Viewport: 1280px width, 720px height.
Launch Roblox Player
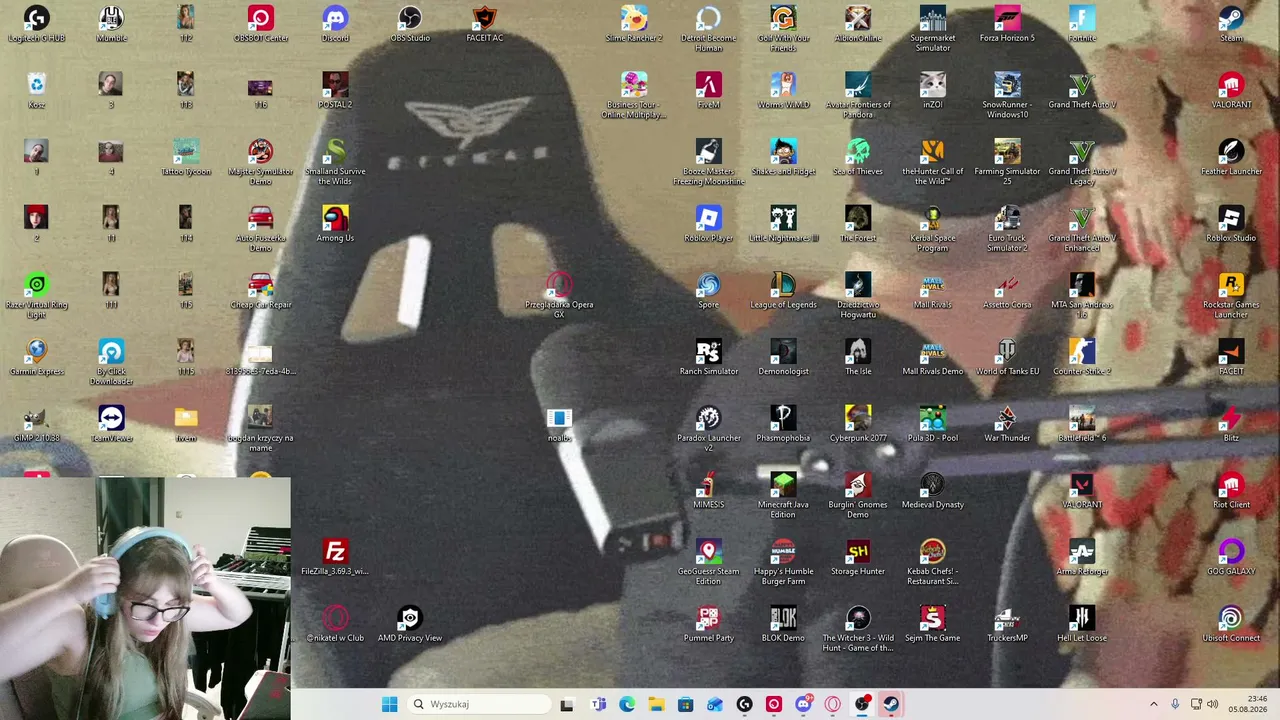pos(709,224)
